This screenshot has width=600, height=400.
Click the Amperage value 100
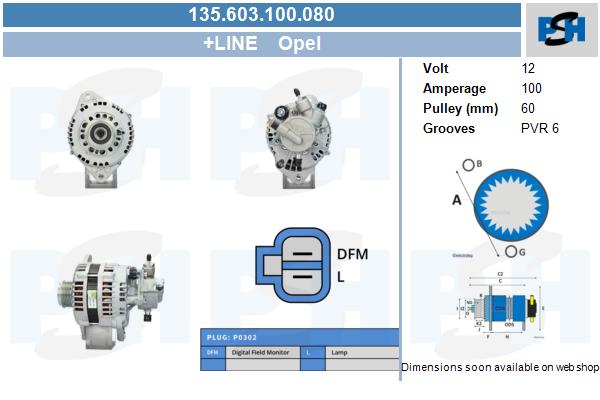coord(532,88)
